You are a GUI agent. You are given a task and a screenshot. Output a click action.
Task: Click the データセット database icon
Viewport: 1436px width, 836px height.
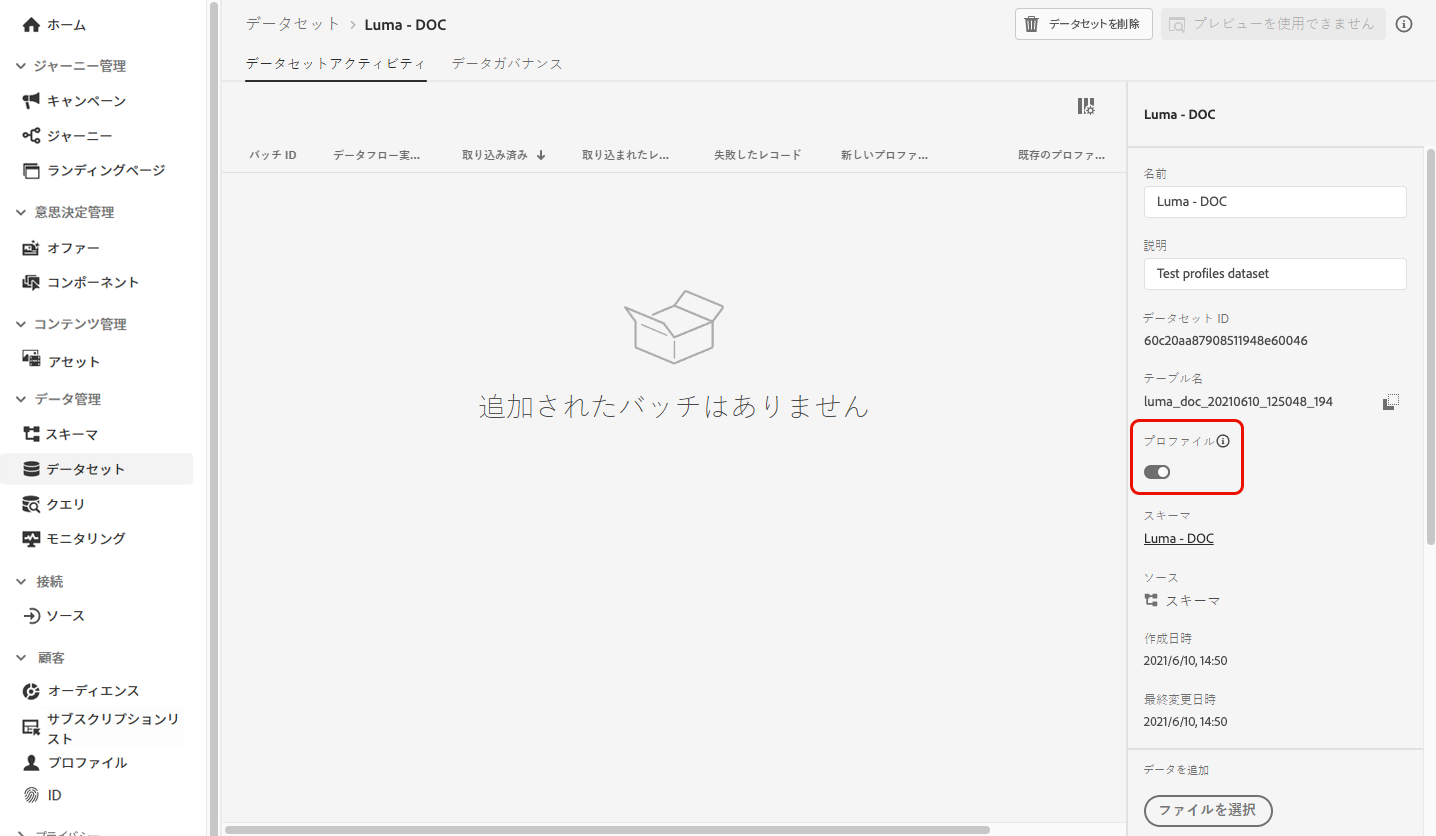point(31,469)
